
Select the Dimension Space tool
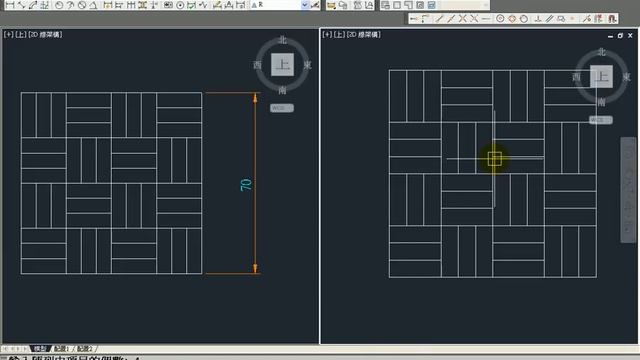142,5
